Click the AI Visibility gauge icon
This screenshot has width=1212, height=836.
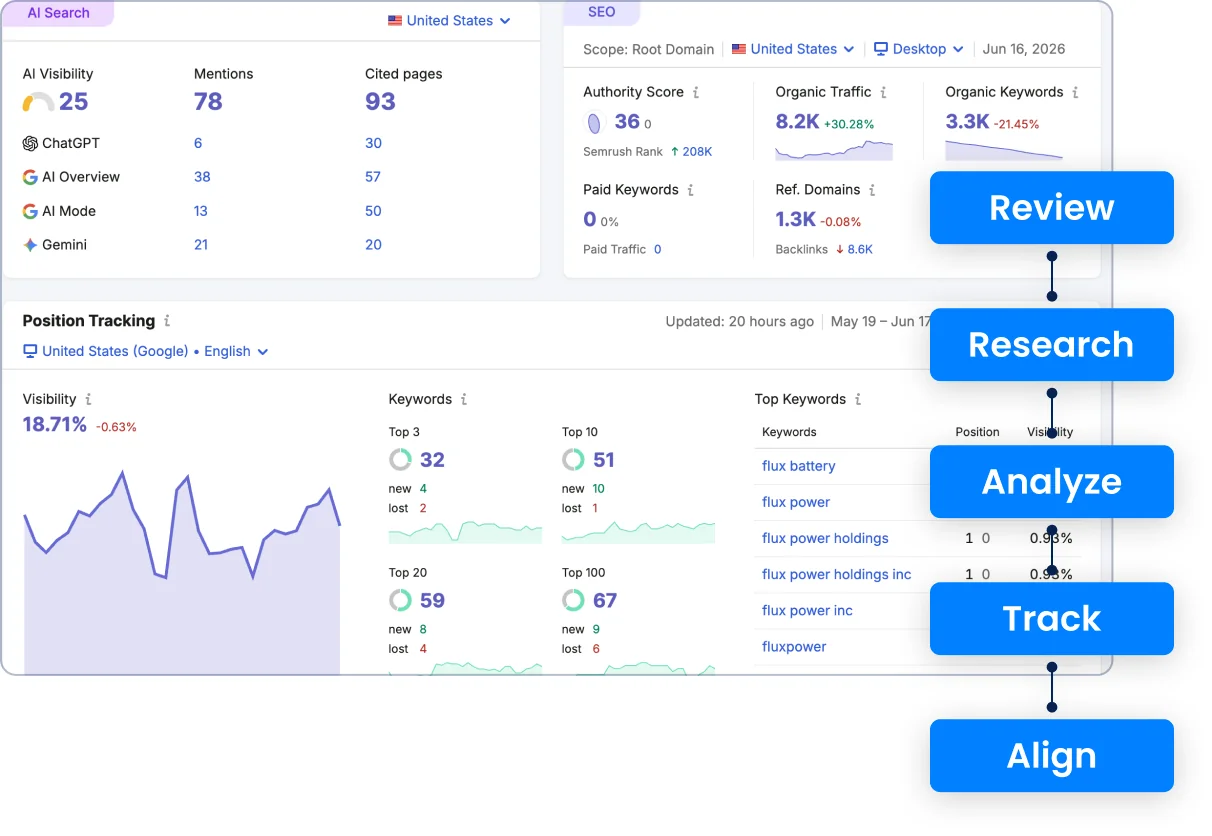[38, 102]
